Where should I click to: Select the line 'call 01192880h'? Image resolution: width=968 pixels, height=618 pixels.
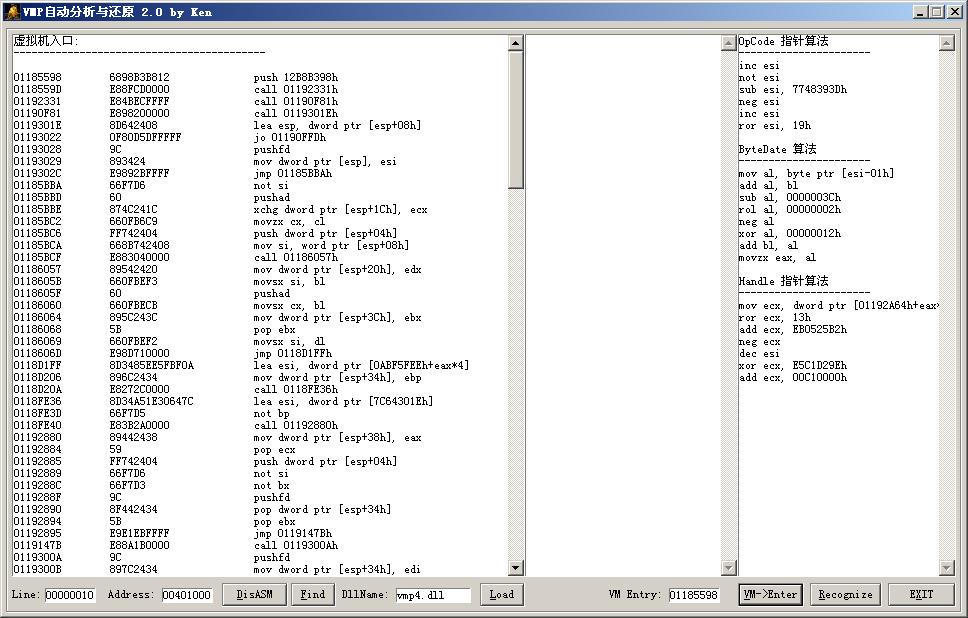pos(296,425)
